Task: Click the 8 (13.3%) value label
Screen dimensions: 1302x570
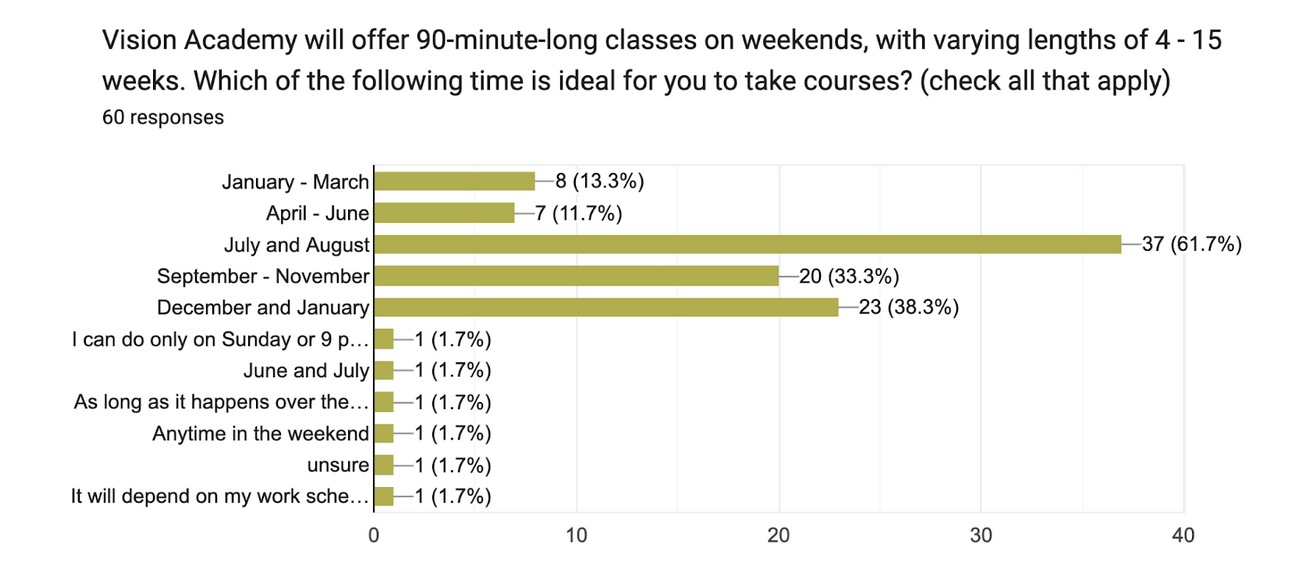Action: click(x=600, y=181)
